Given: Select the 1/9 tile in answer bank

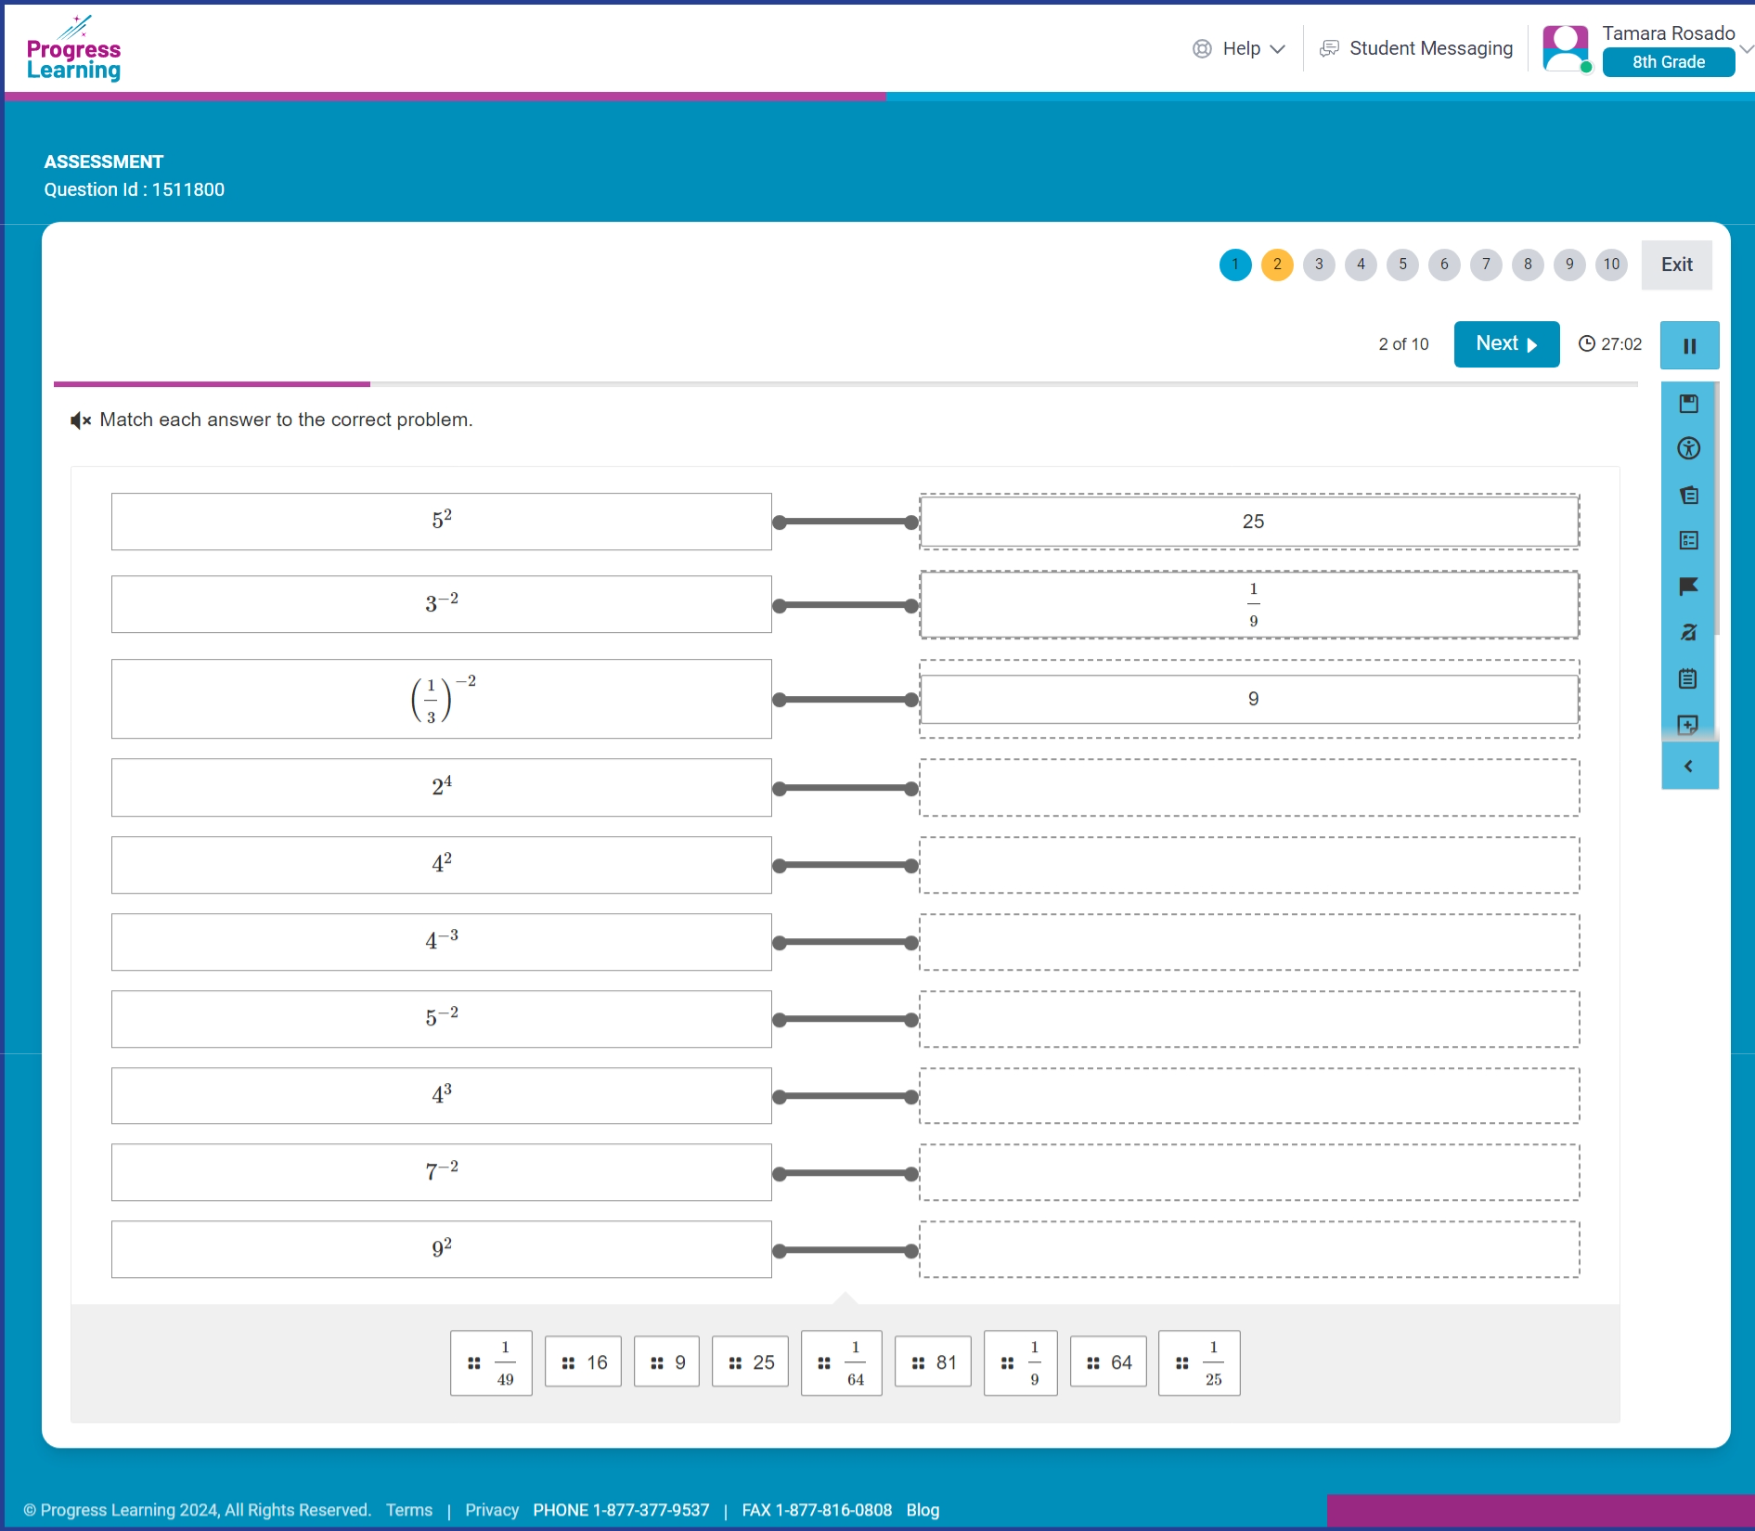Looking at the screenshot, I should pyautogui.click(x=1021, y=1363).
